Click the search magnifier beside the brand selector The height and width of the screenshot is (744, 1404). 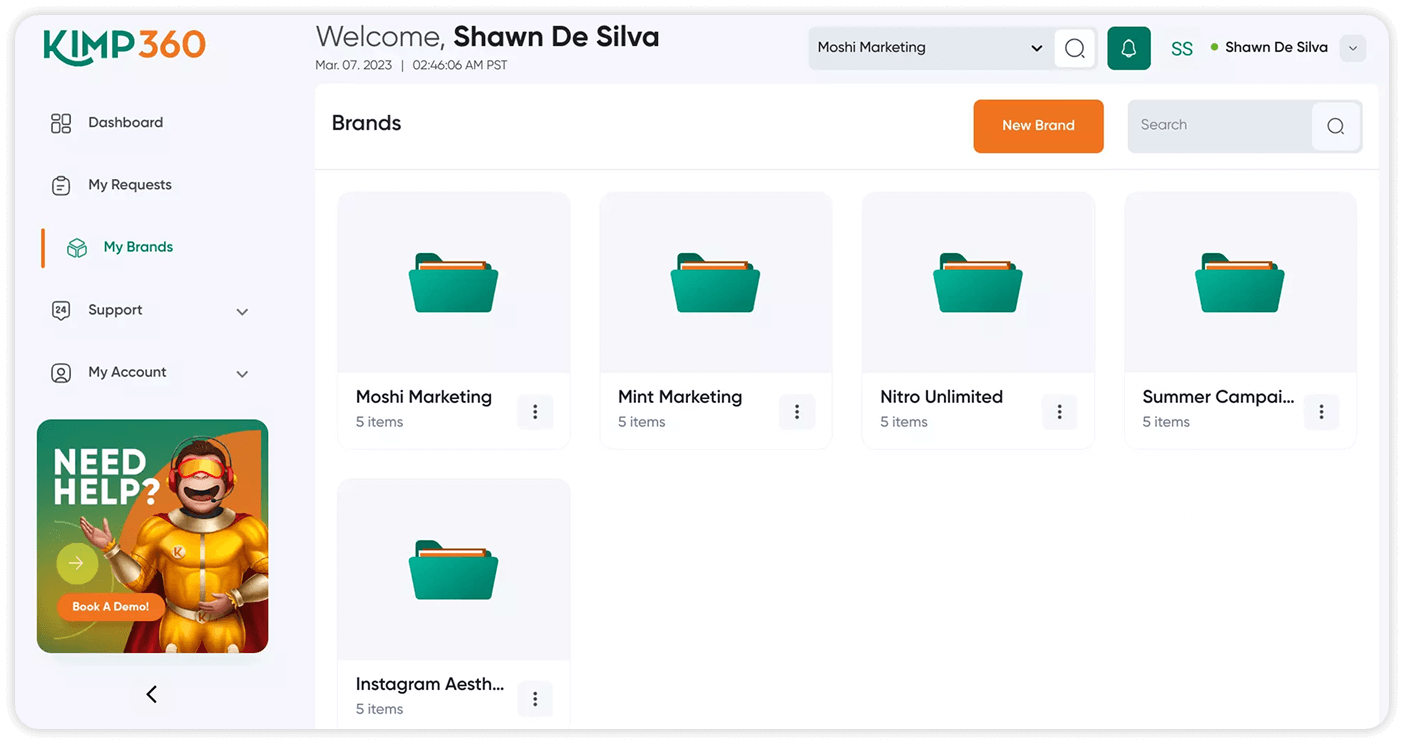click(1075, 48)
